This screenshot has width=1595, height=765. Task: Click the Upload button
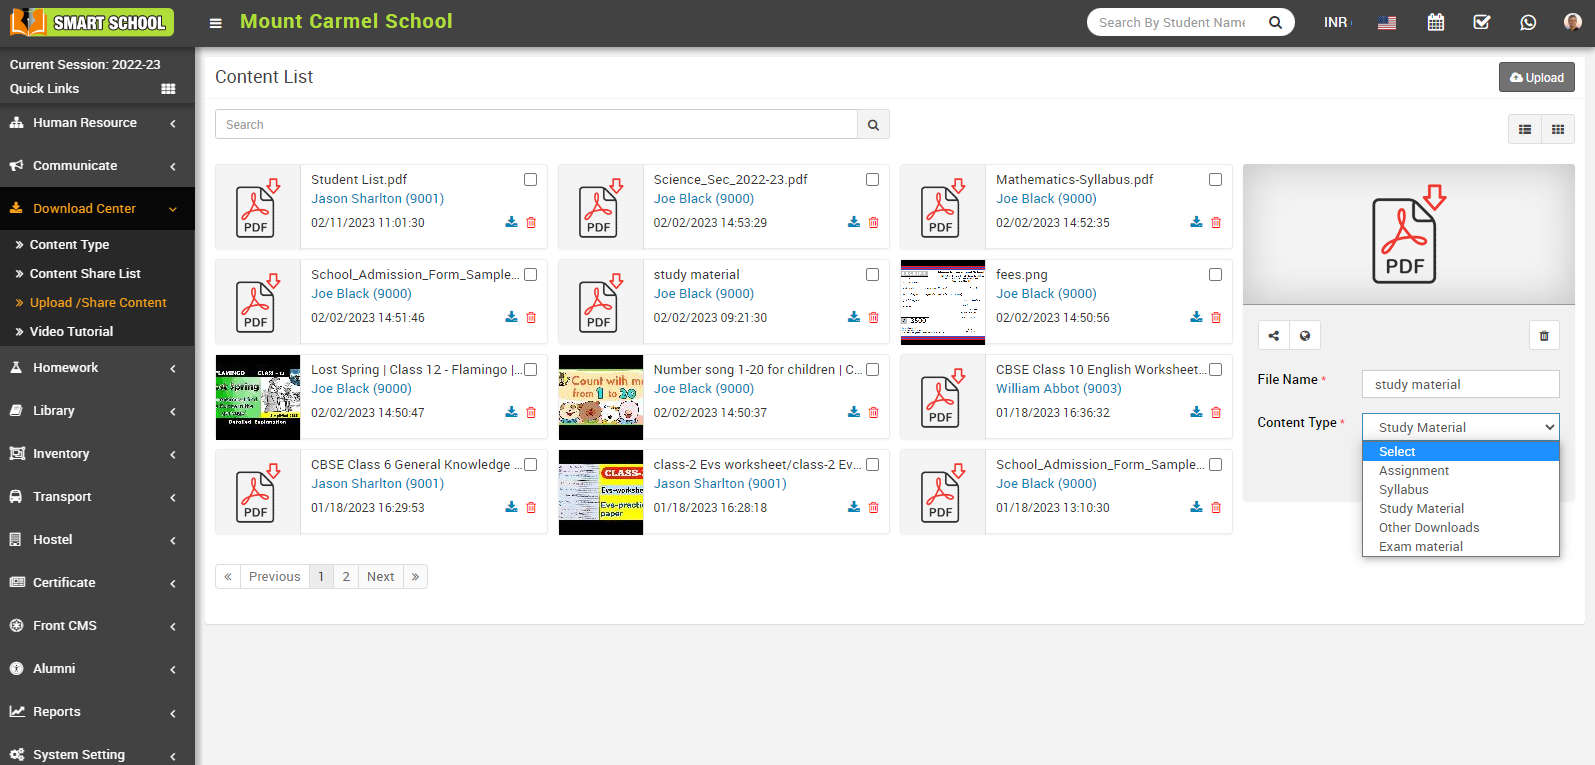point(1536,77)
